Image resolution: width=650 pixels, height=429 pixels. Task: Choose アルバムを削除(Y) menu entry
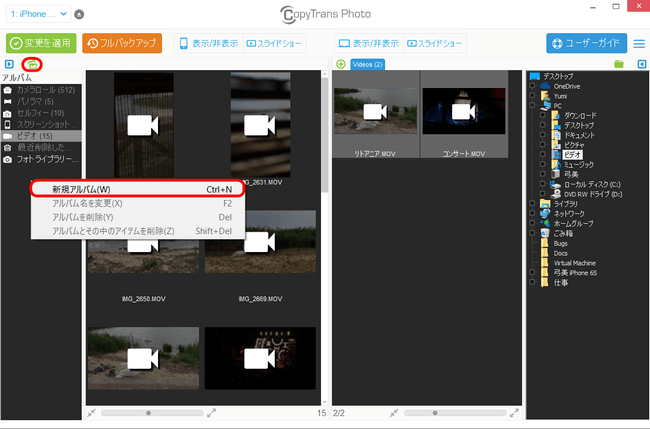tap(138, 217)
